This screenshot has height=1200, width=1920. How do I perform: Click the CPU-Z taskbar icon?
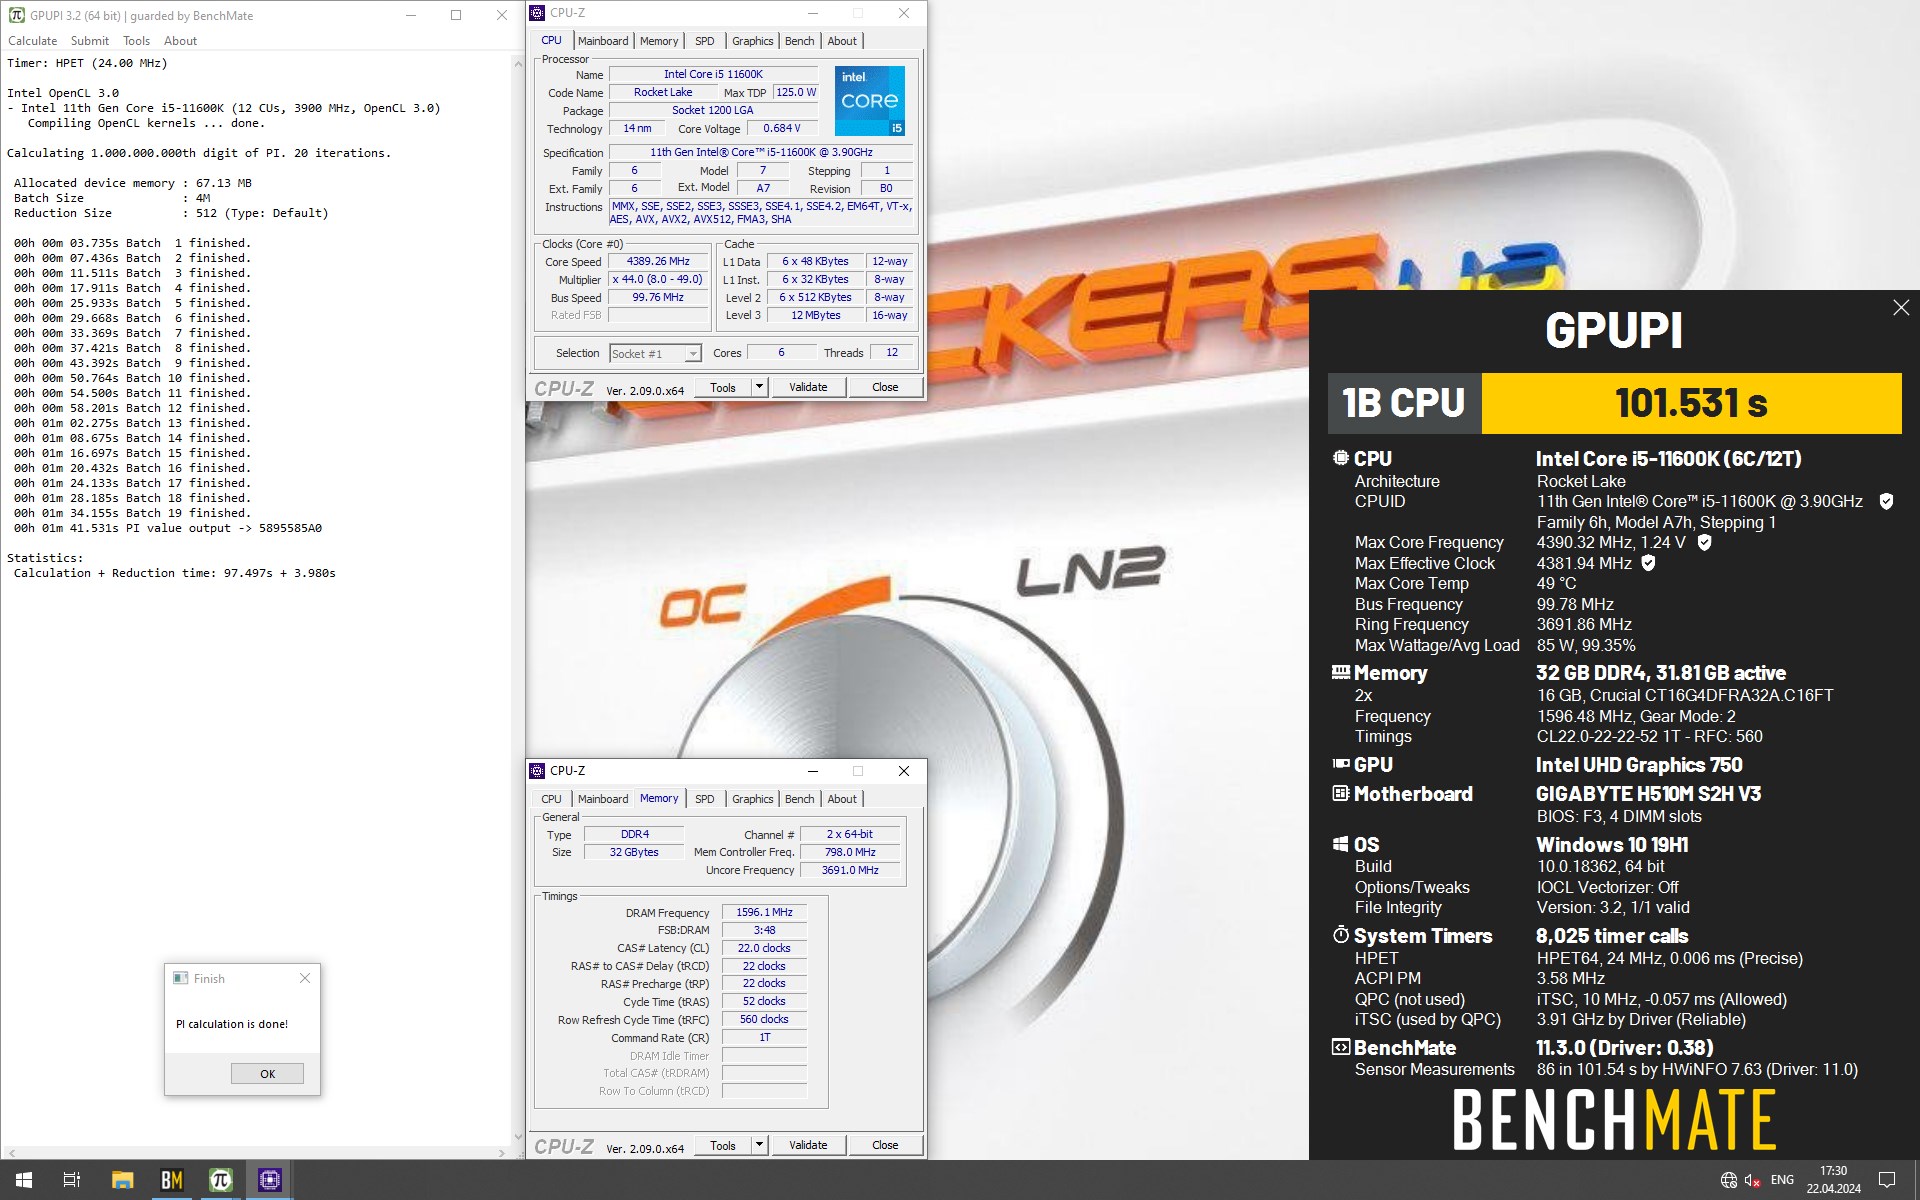point(270,1180)
